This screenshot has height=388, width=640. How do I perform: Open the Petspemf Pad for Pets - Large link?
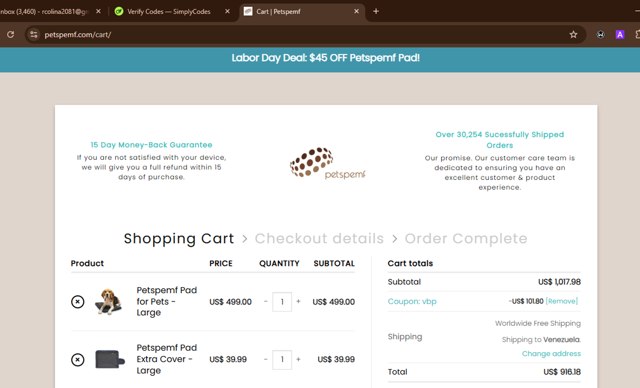coord(167,302)
